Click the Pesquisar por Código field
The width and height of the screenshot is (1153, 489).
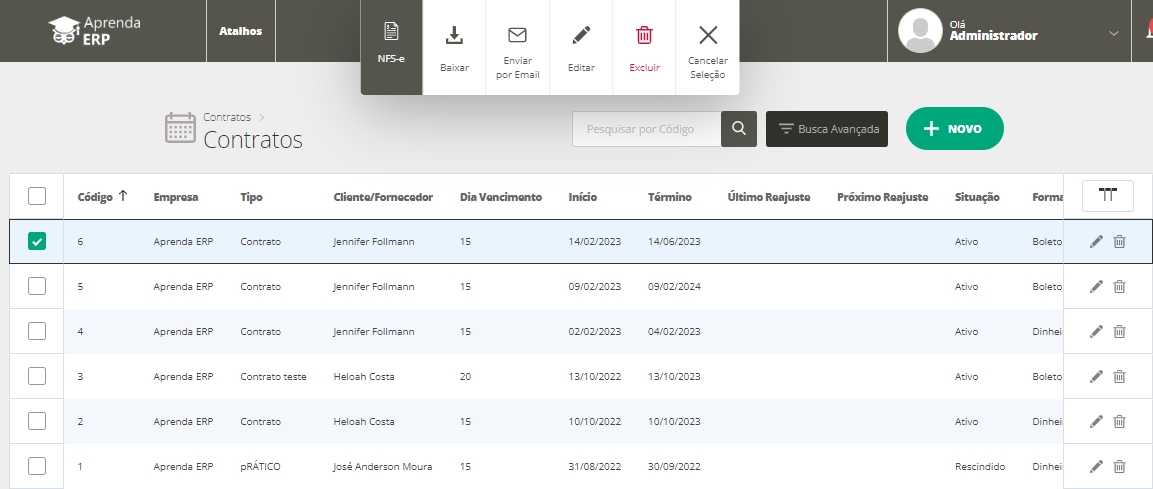[x=646, y=129]
